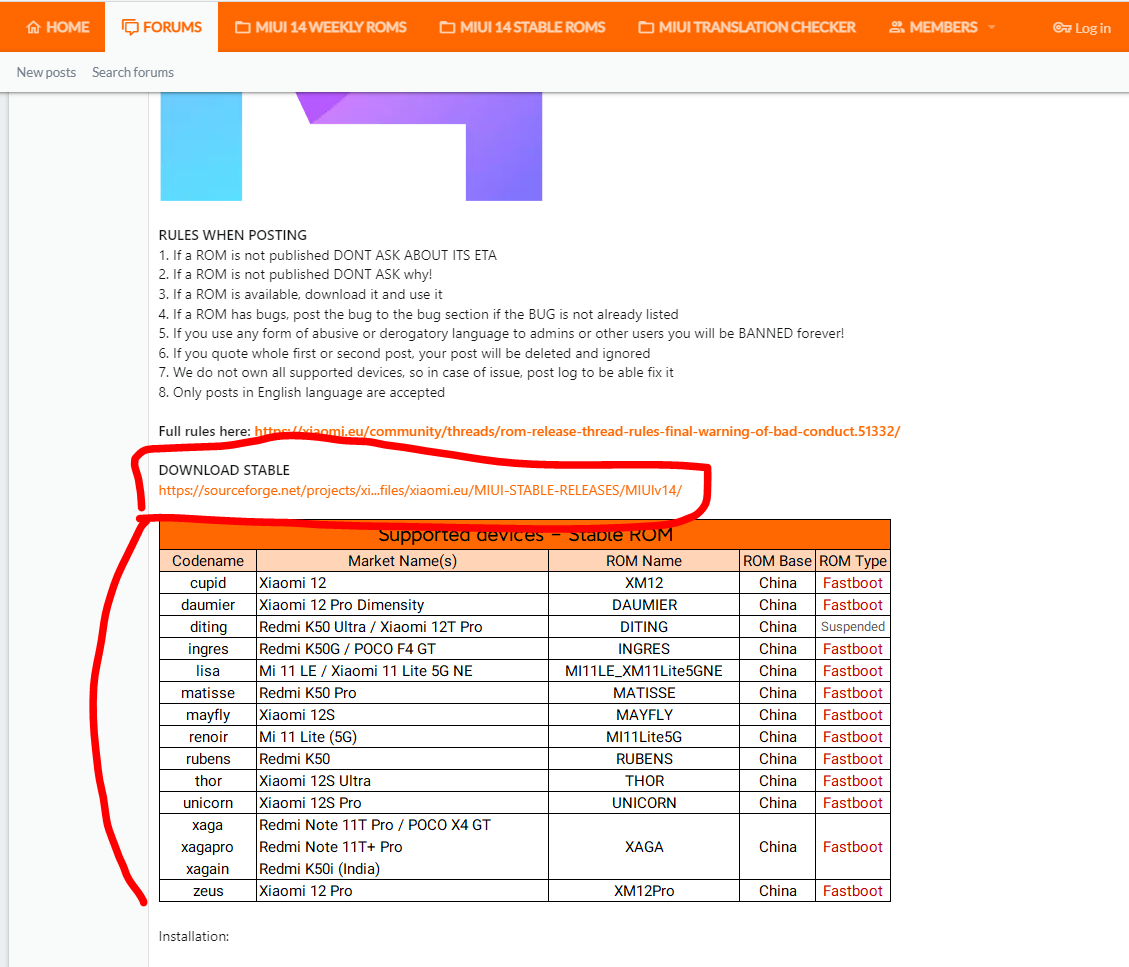1129x967 pixels.
Task: Click the XM12 ROM name cell
Action: (x=644, y=583)
